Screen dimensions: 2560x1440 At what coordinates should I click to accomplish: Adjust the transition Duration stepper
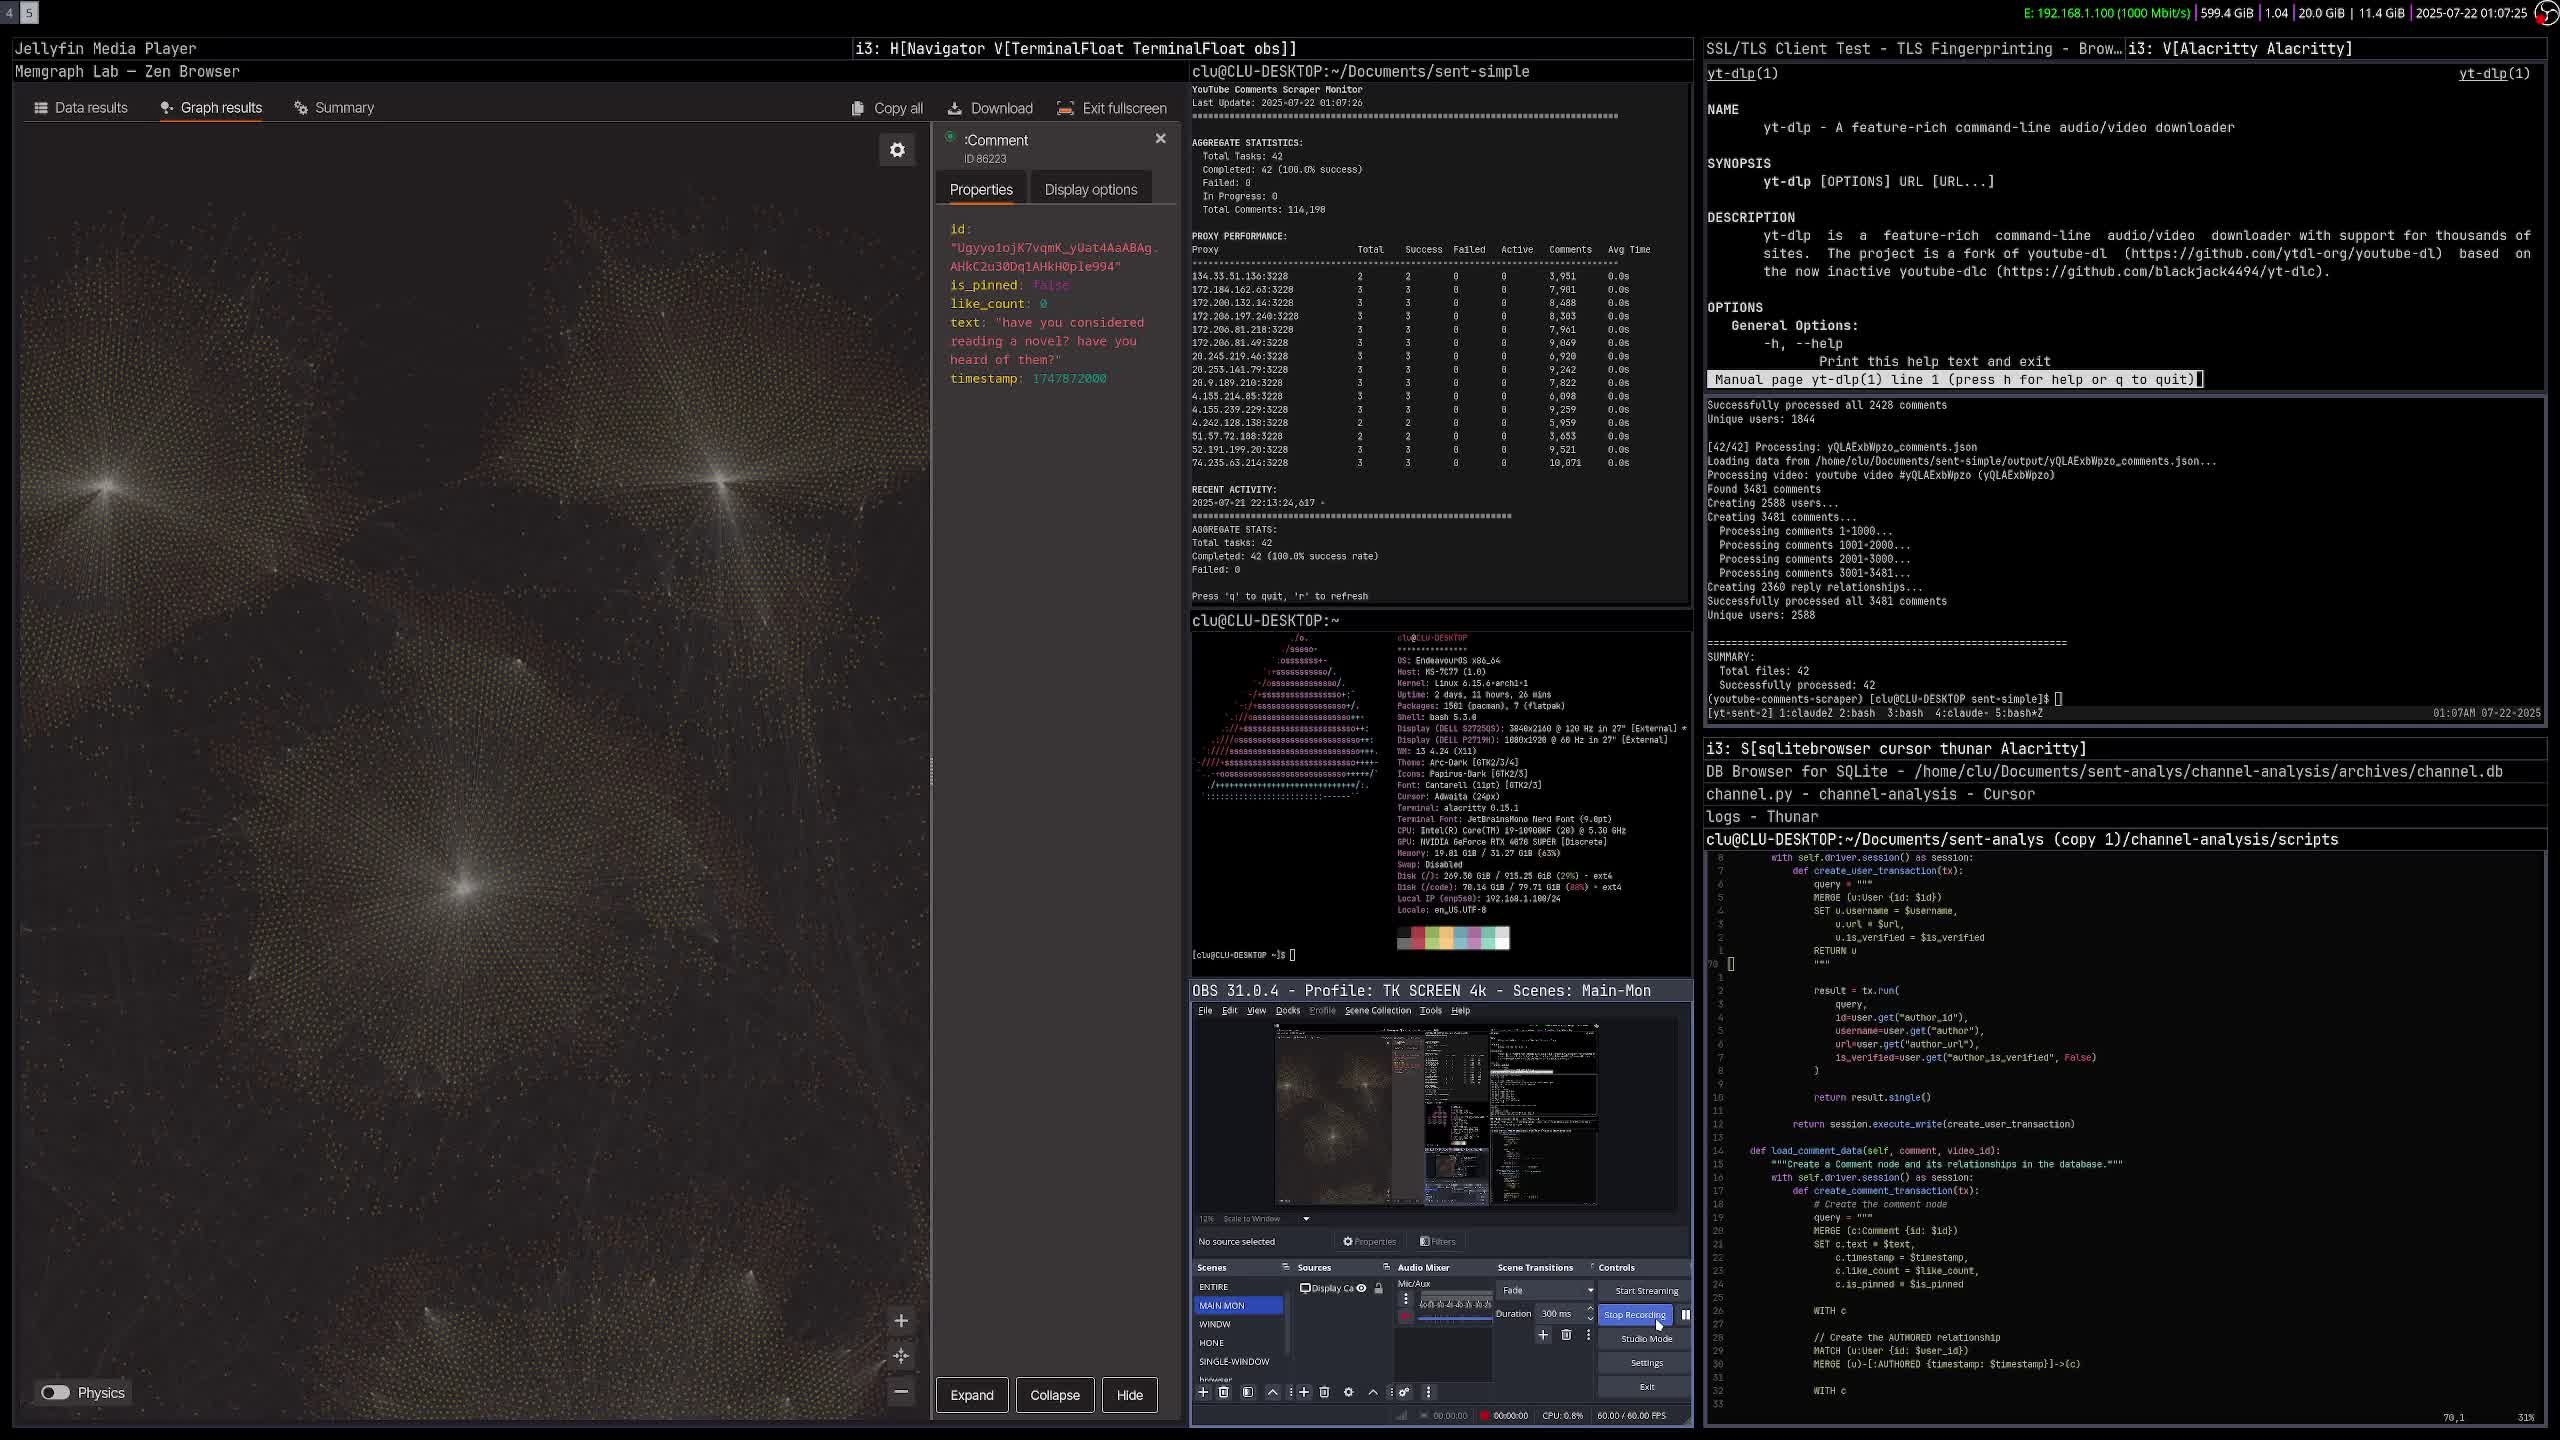pos(1590,1314)
